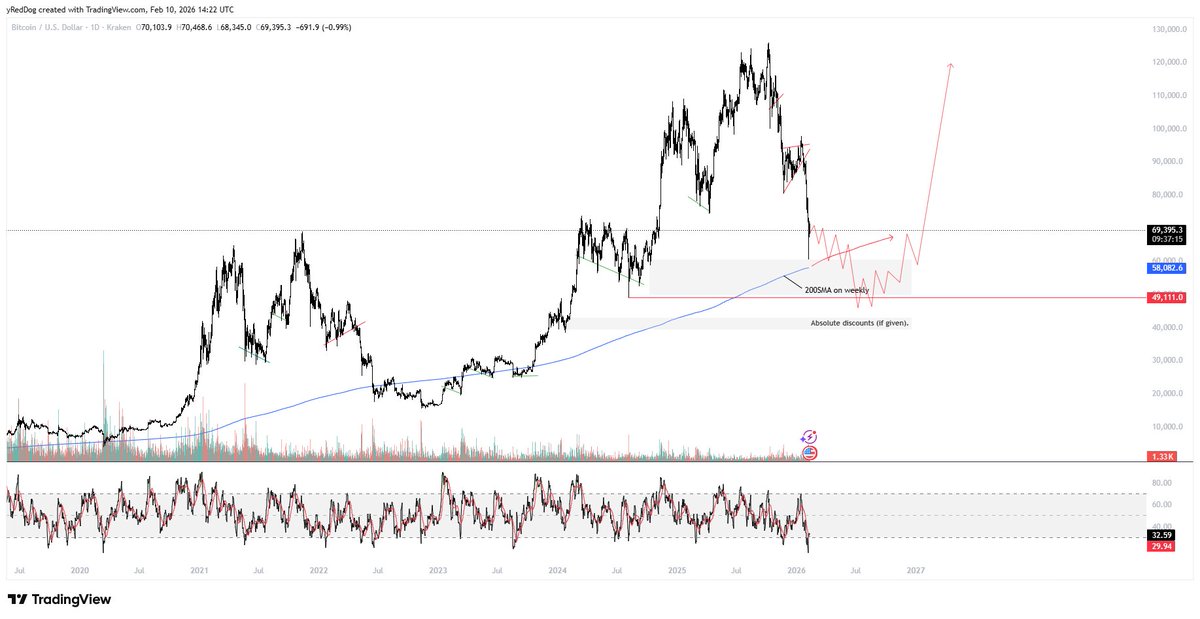Click the open price value O70,103.9
Screen dimensions: 1200x619
pos(155,28)
